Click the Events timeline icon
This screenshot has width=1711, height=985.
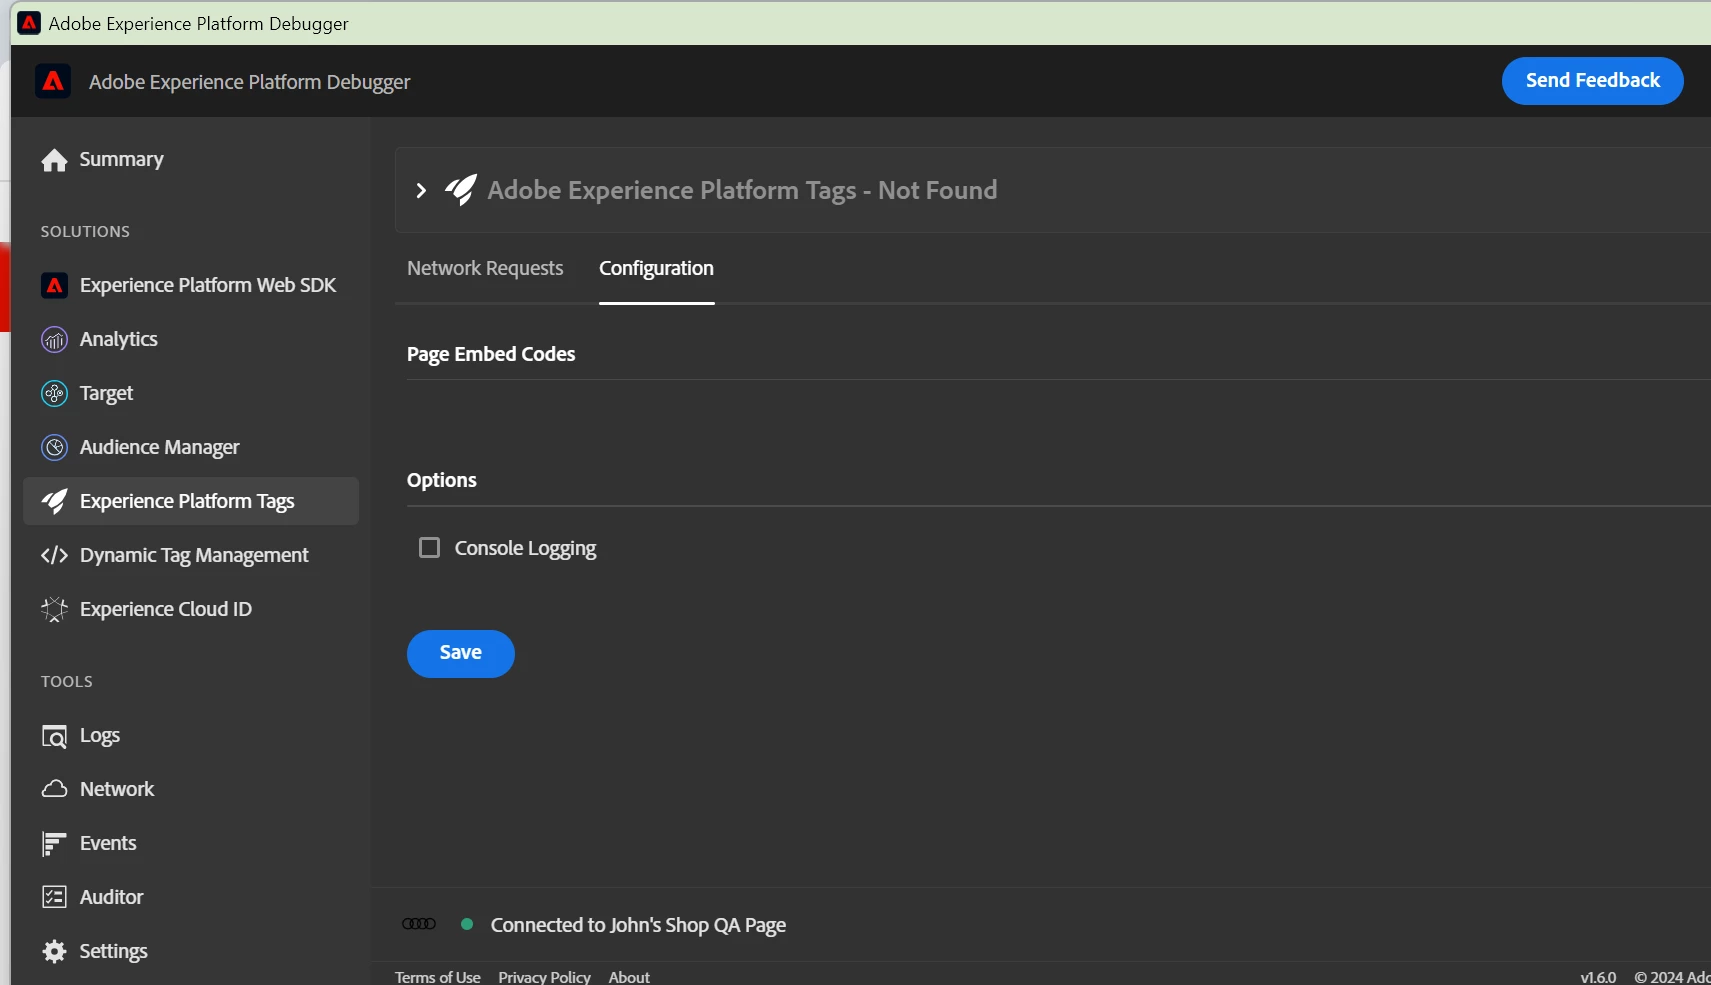(55, 844)
